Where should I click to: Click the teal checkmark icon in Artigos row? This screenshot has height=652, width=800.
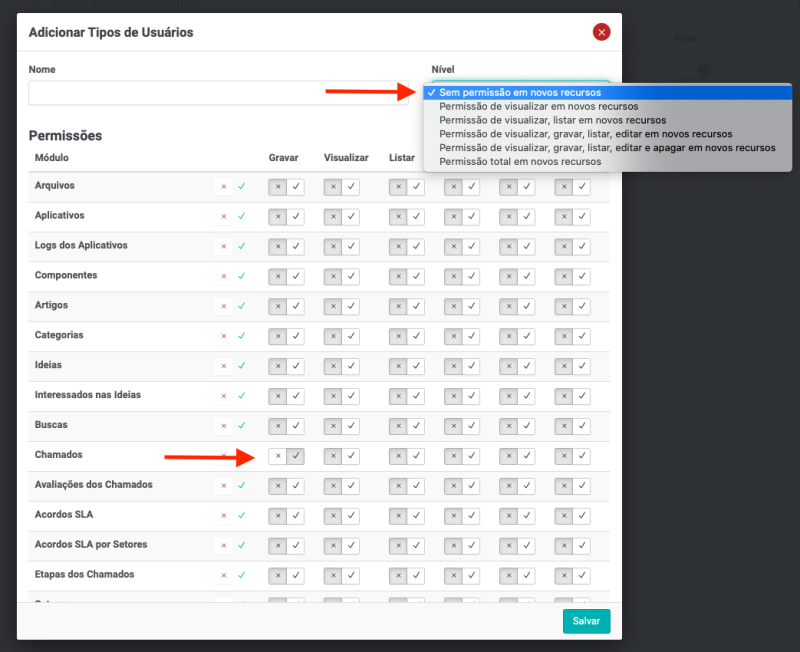241,307
